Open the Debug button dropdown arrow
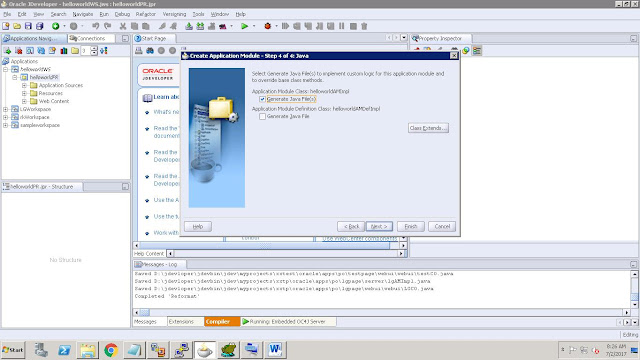Screen dimensions: 640x360 pos(277,26)
